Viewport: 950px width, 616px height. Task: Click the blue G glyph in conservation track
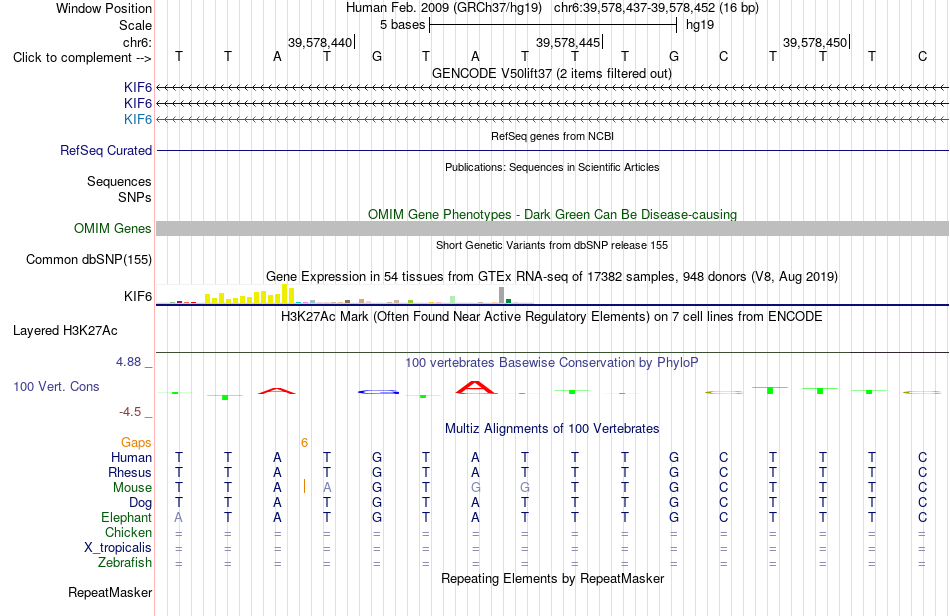click(x=379, y=392)
